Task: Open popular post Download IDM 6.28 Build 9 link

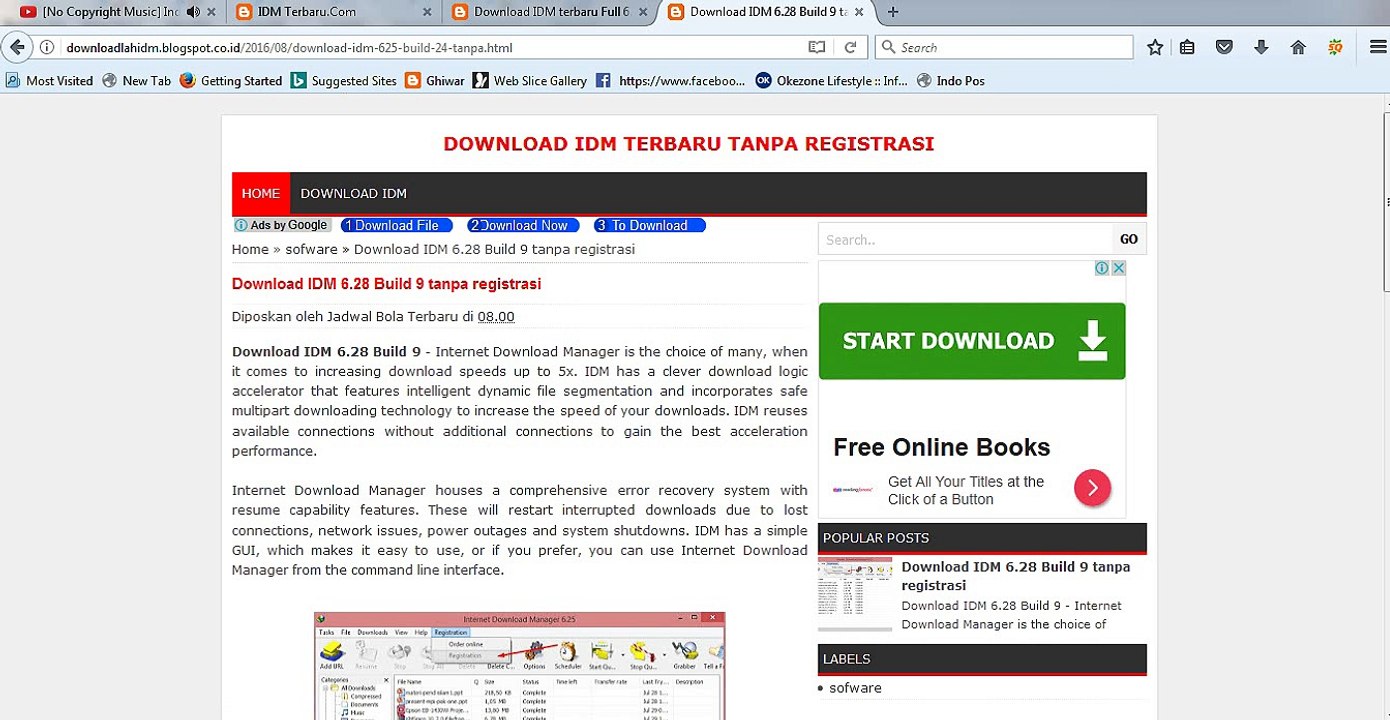Action: [1016, 576]
